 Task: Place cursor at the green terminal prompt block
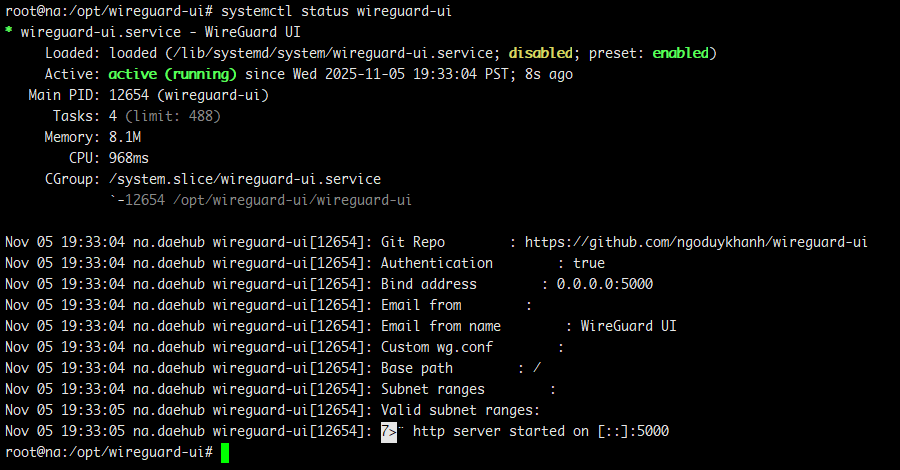(x=225, y=453)
